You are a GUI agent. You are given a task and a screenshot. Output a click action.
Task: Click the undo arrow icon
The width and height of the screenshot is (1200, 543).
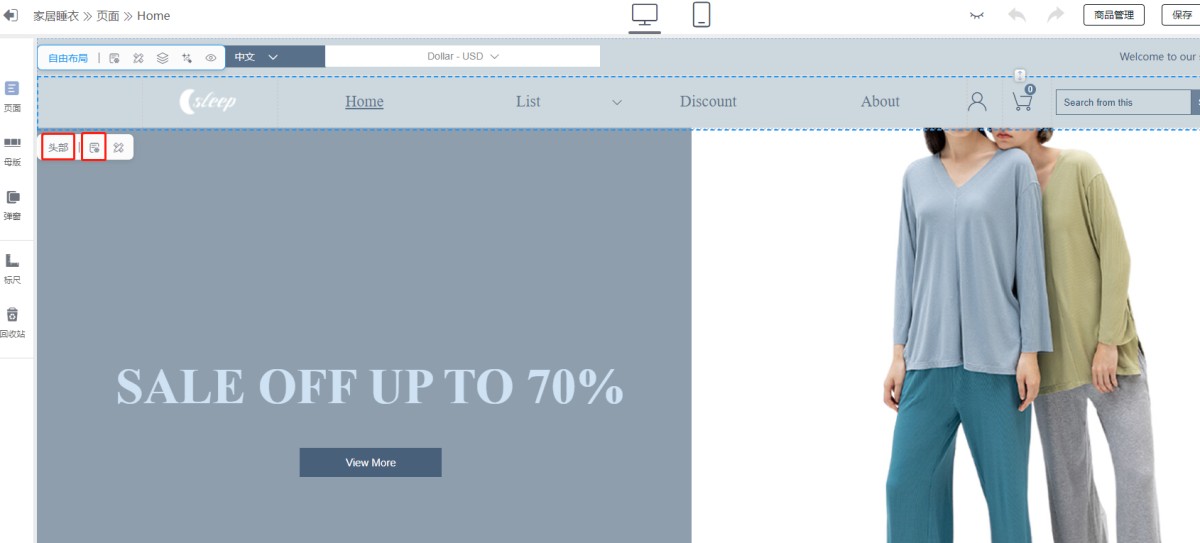1017,15
